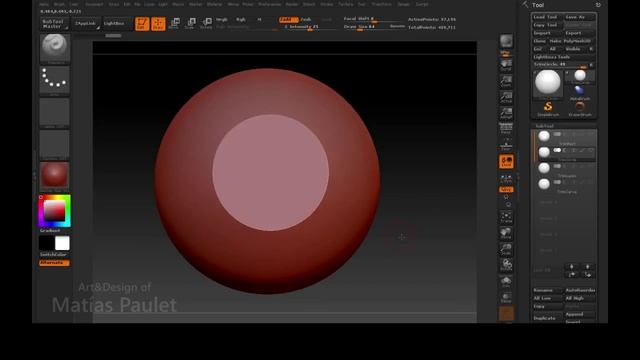Image resolution: width=640 pixels, height=360 pixels.
Task: Activate Edit mode button
Action: point(142,24)
